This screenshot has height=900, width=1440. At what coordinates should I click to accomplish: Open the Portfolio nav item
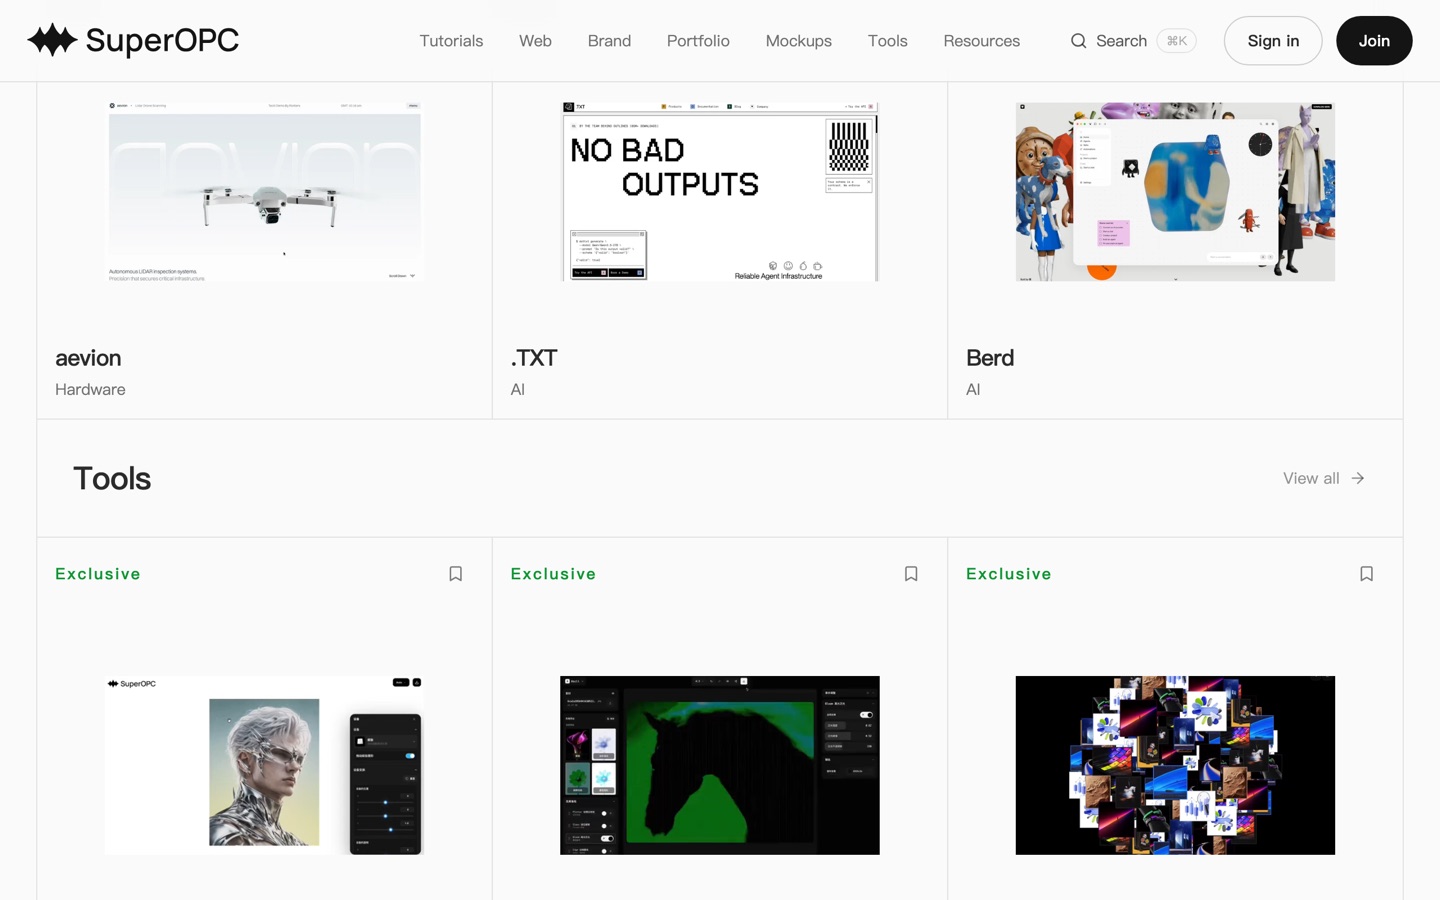(x=698, y=41)
